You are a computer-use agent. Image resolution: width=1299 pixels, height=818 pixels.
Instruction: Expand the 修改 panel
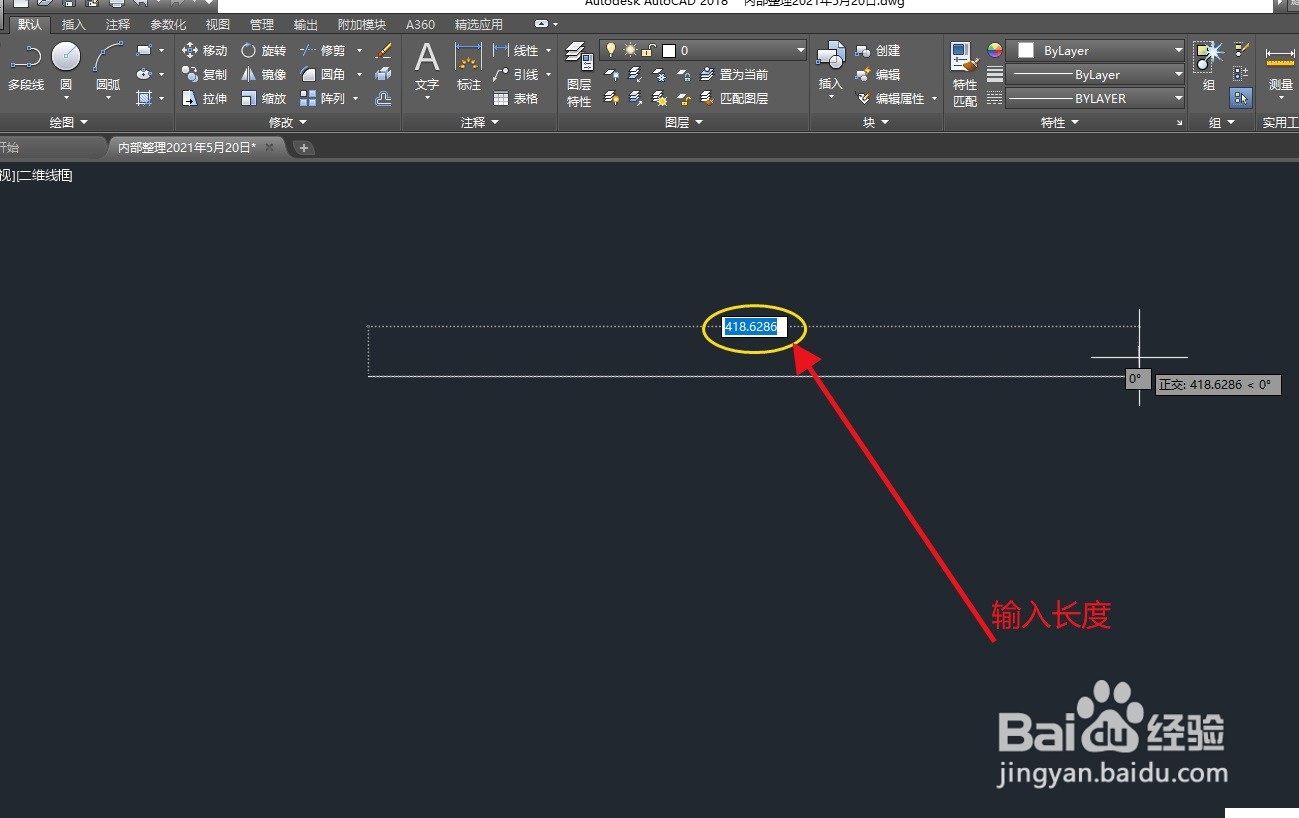pyautogui.click(x=288, y=122)
